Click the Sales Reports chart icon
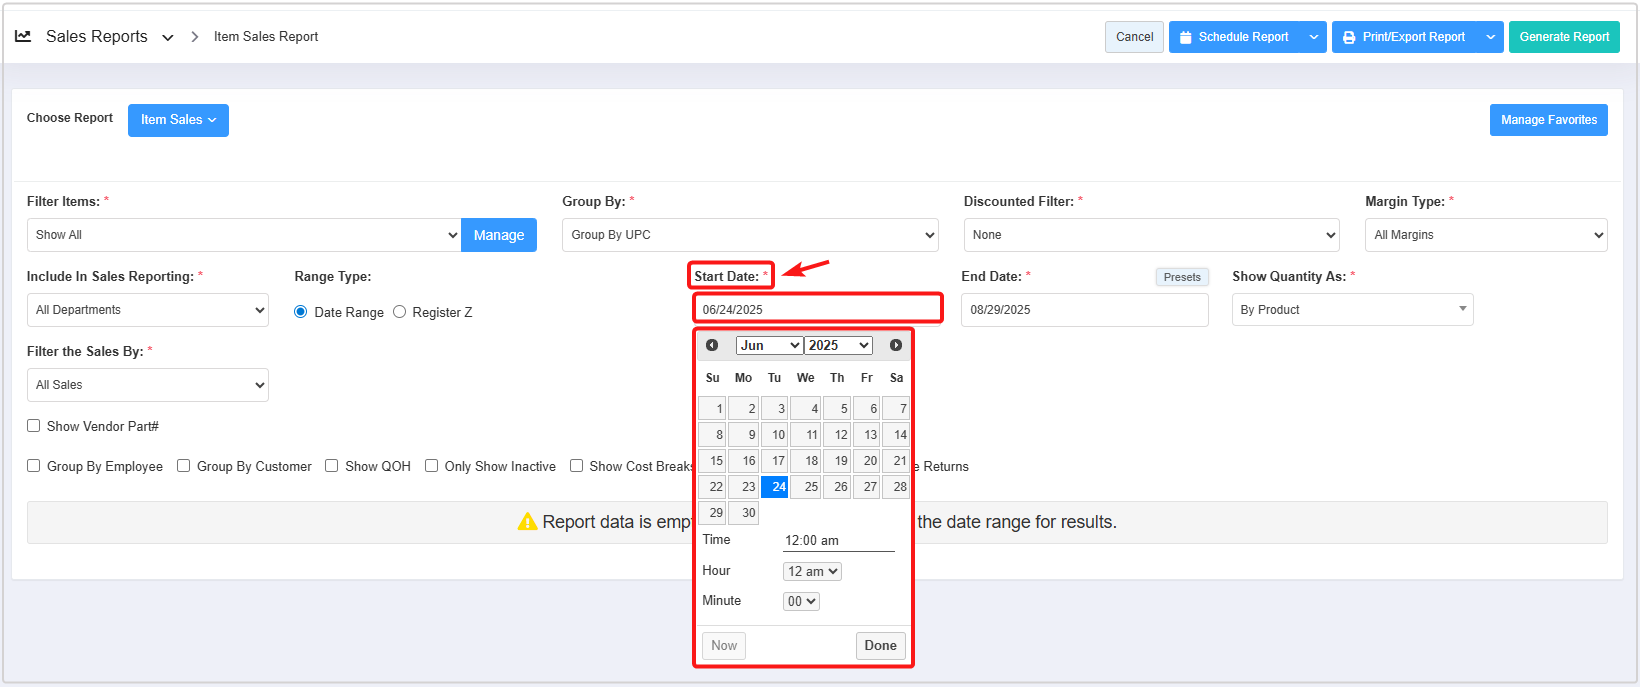 click(x=23, y=37)
